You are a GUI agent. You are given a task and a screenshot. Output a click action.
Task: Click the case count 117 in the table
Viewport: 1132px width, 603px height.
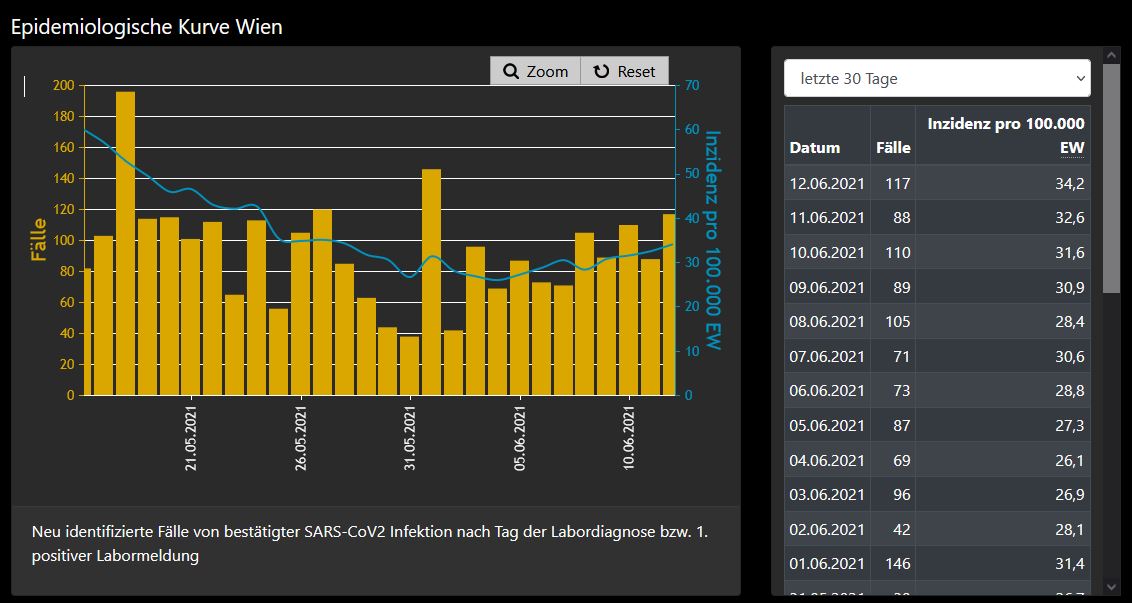pyautogui.click(x=898, y=183)
